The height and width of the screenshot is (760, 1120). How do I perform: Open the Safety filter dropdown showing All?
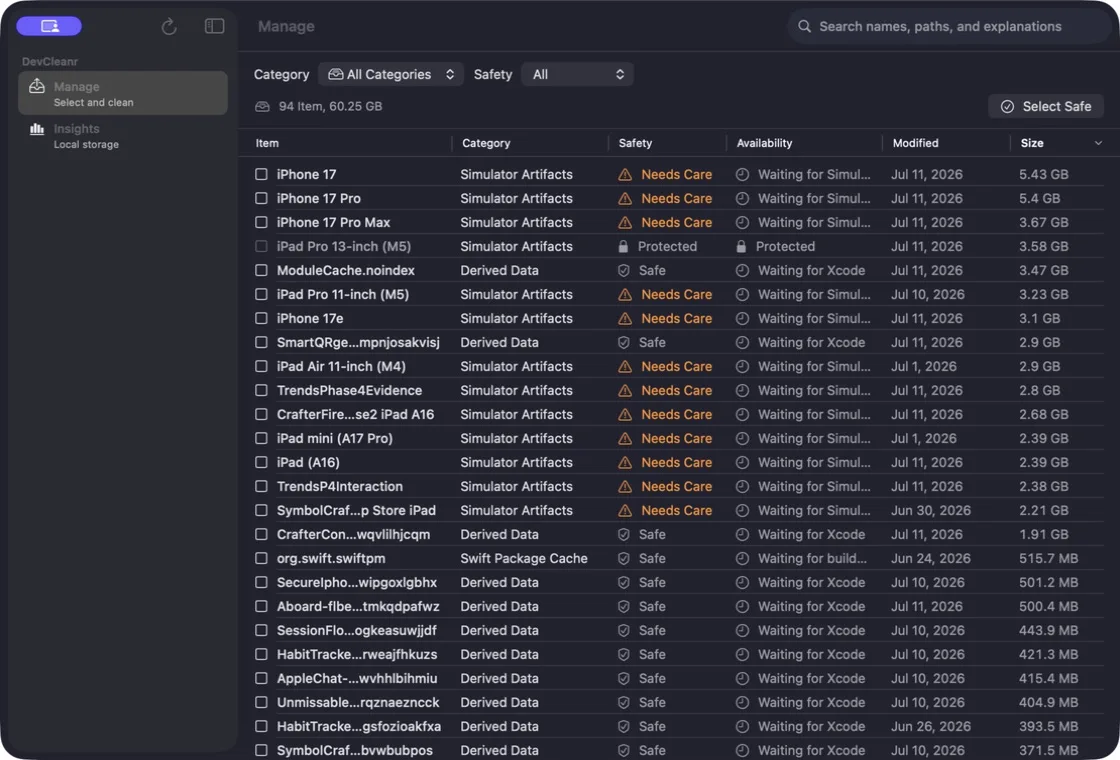pyautogui.click(x=577, y=74)
